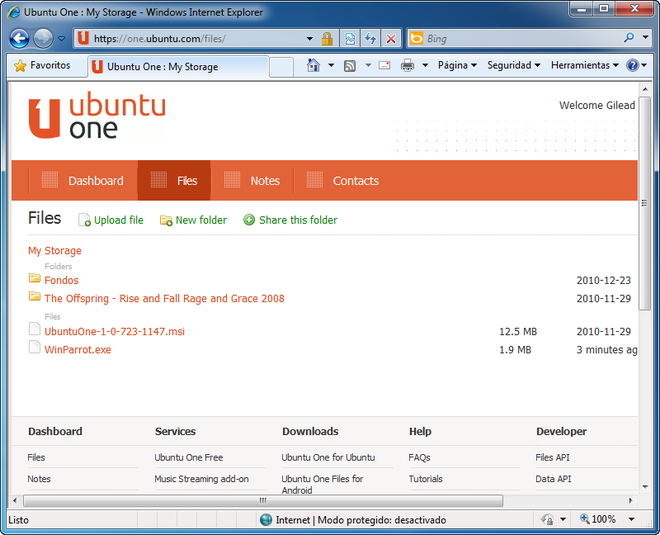The width and height of the screenshot is (660, 535).
Task: Click the Internet zone globe icon
Action: tap(266, 520)
